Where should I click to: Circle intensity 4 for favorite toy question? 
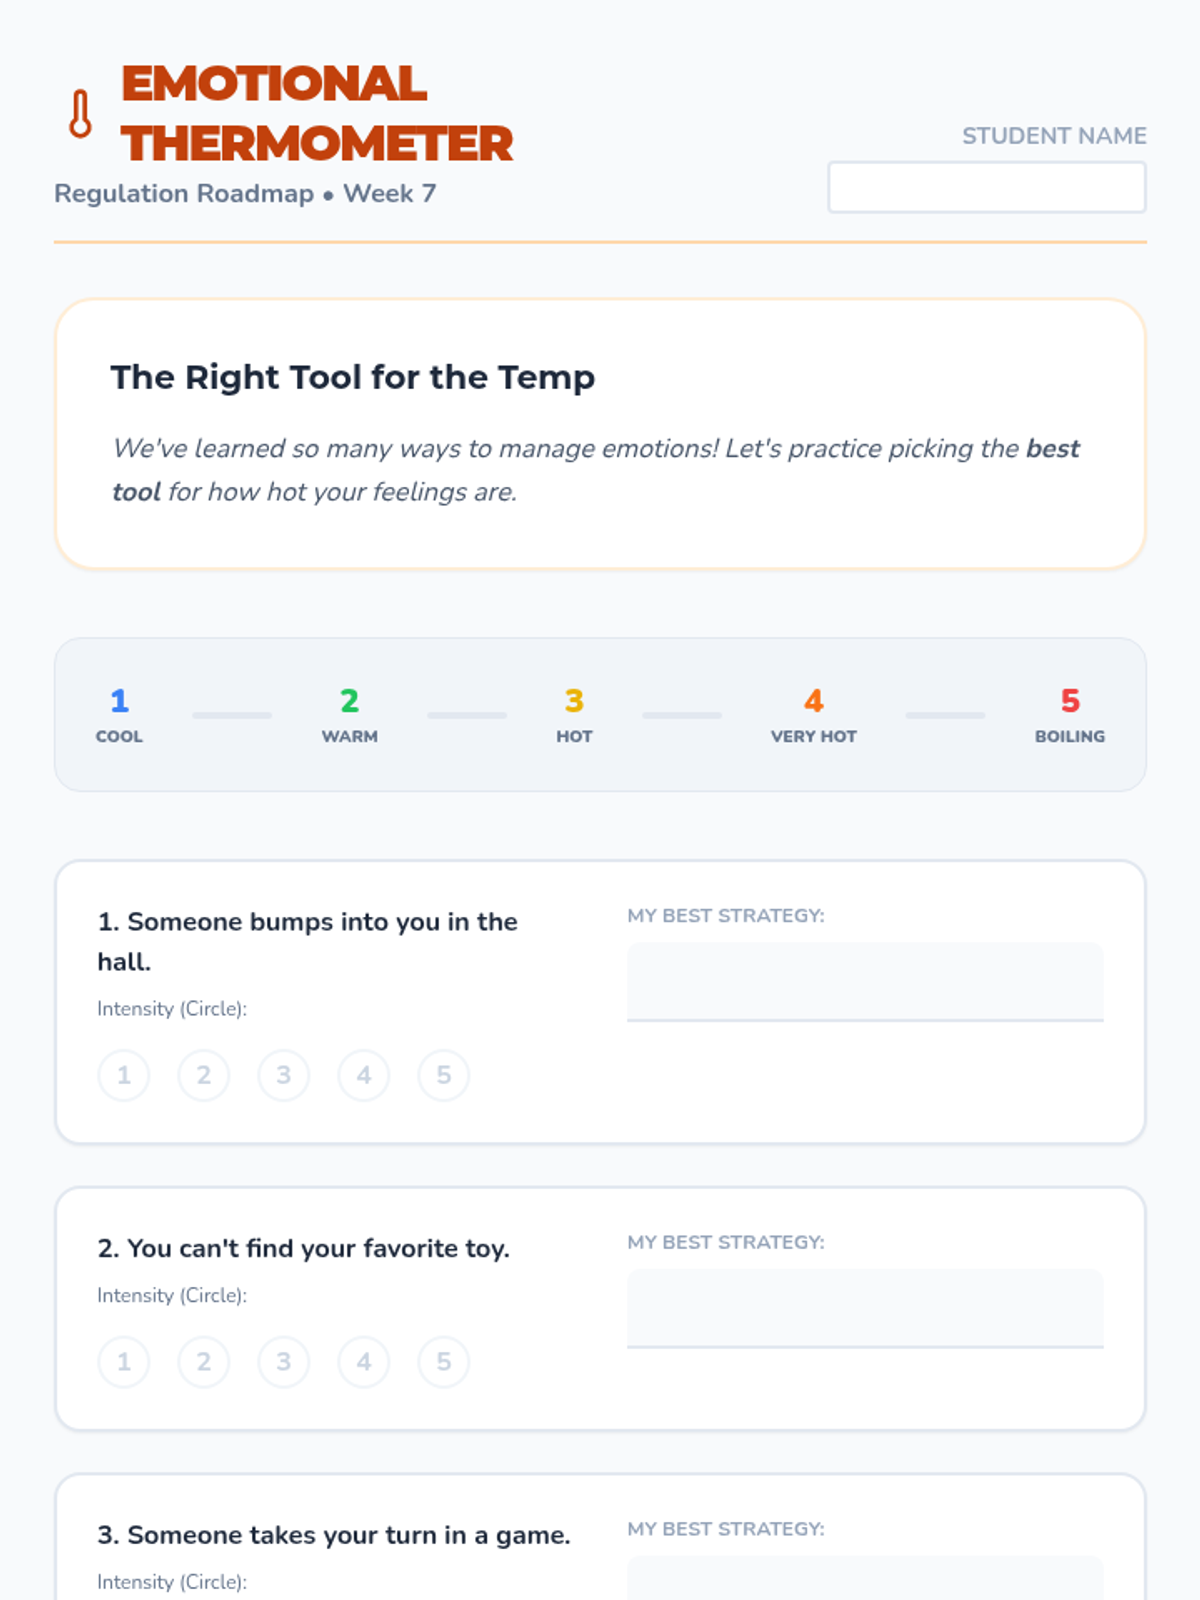tap(364, 1362)
